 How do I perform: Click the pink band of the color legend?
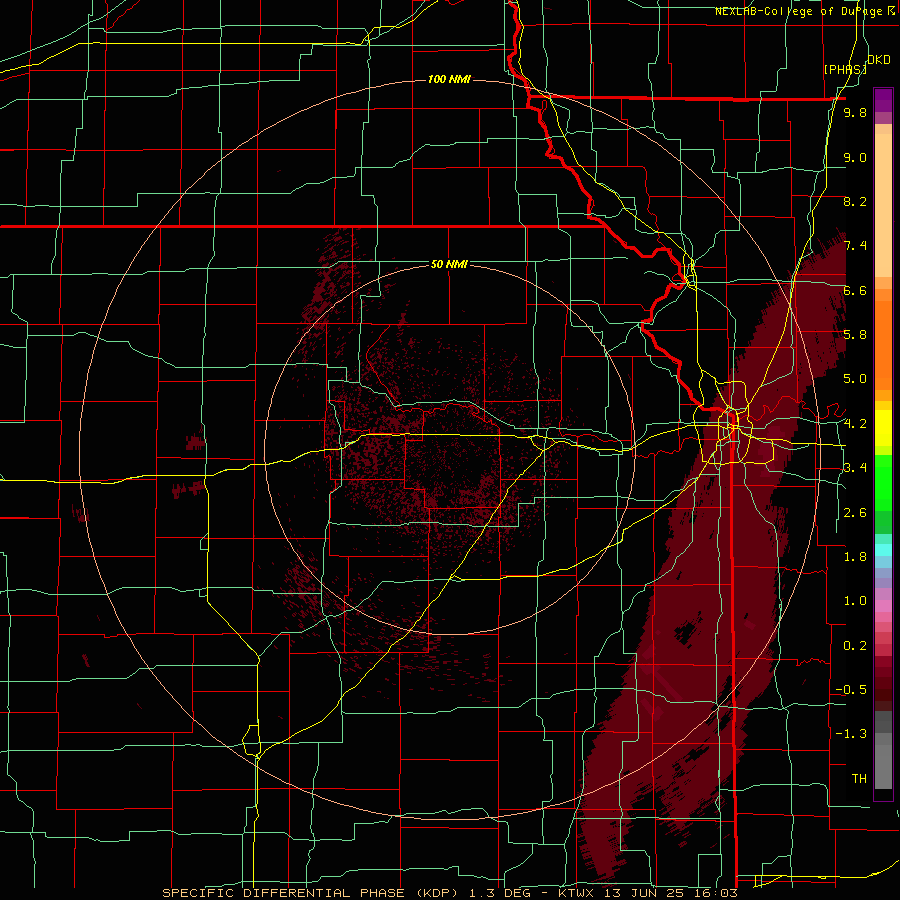(x=883, y=606)
